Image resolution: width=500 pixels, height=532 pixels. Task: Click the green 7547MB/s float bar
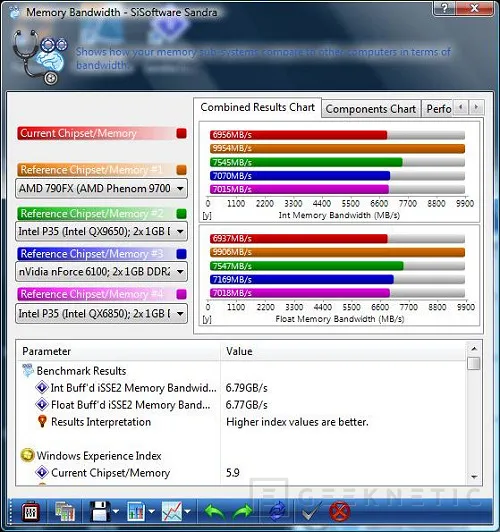click(x=307, y=266)
